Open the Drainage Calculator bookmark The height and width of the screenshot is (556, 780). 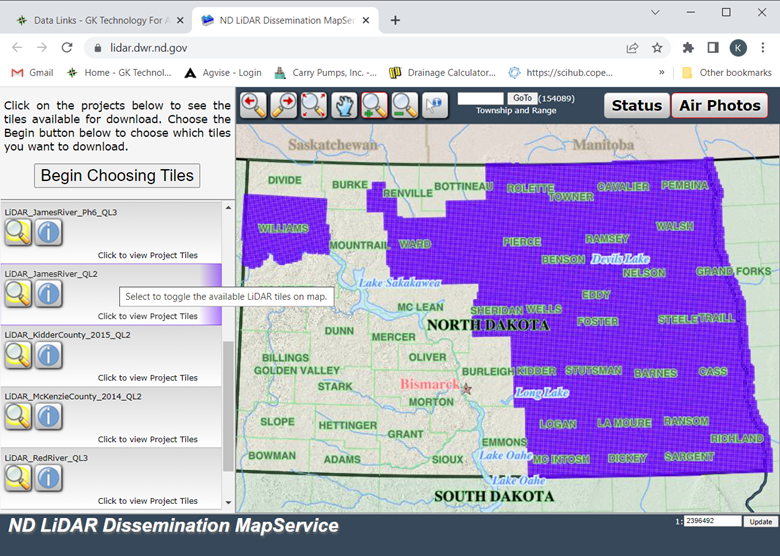(x=442, y=73)
